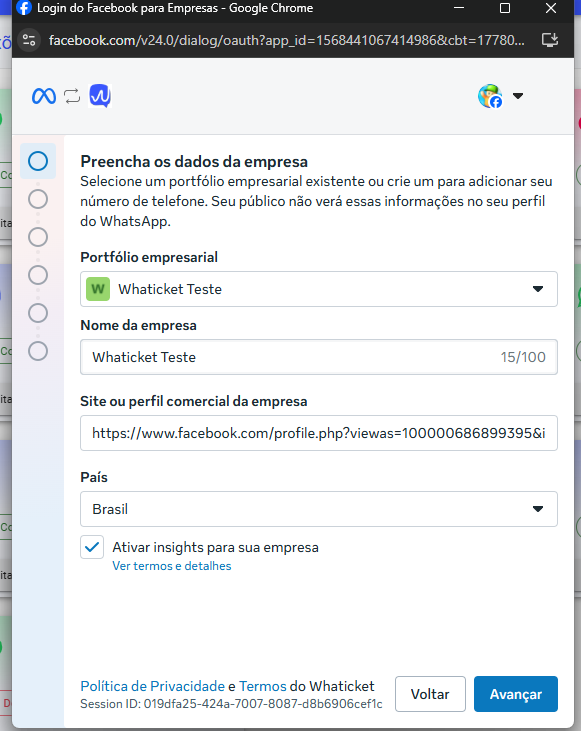Screen dimensions: 581x731
Task: Open the Termos link
Action: 263,686
